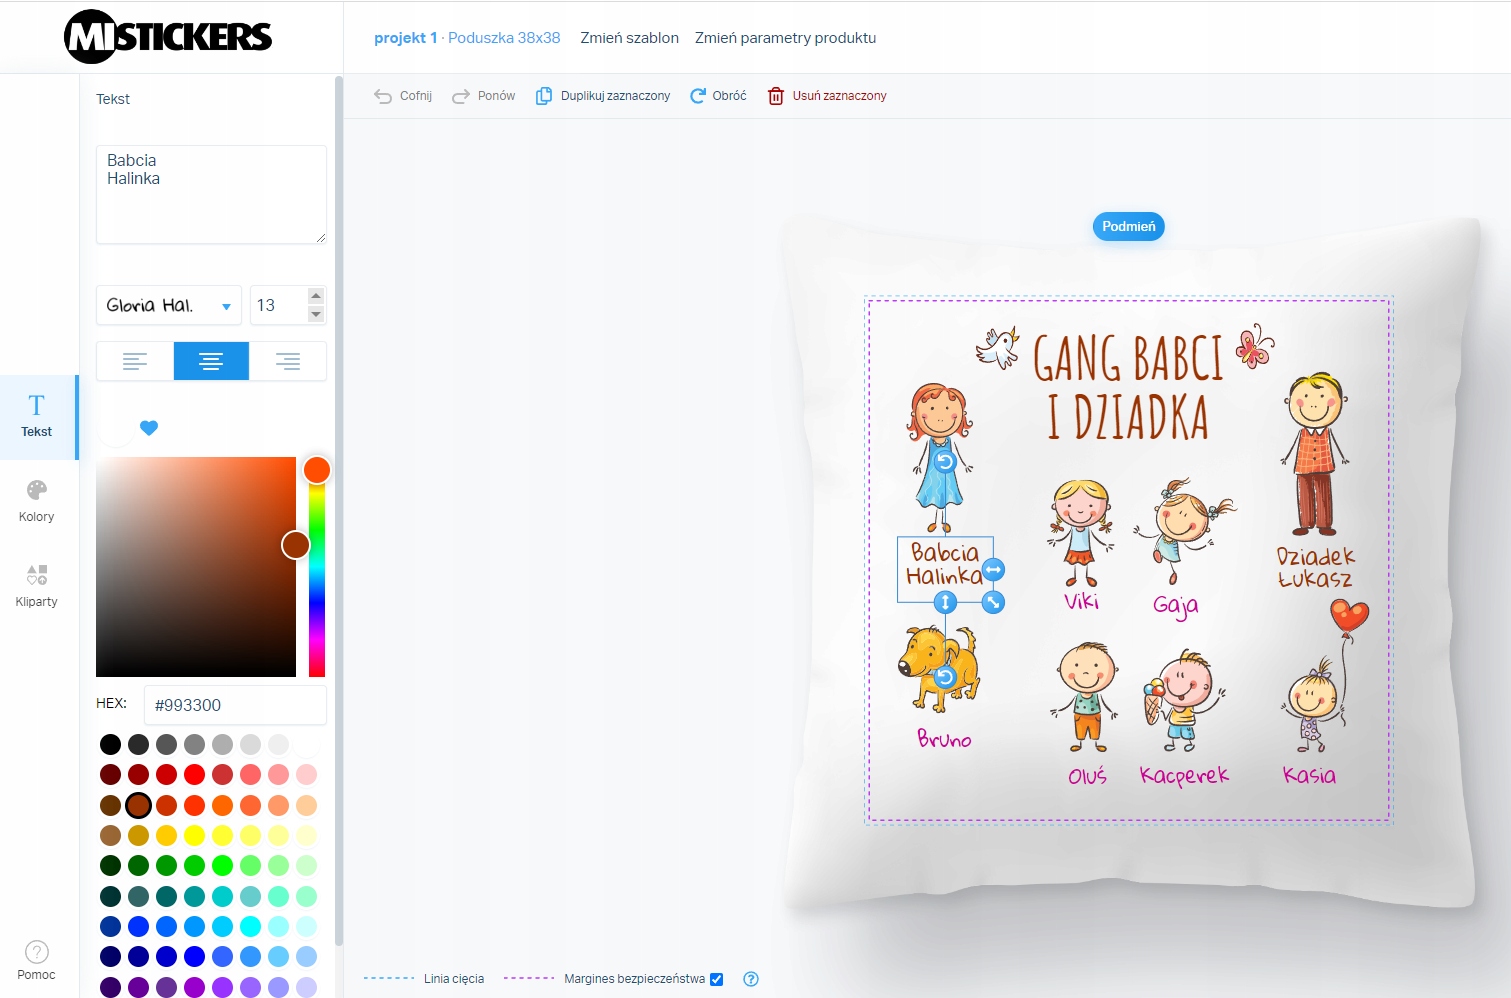This screenshot has height=998, width=1511.
Task: Increase font size with up arrow
Action: click(316, 296)
